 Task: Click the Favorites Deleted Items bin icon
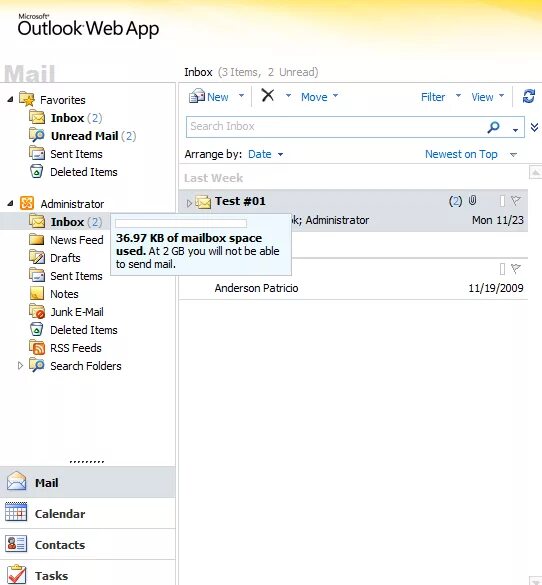click(36, 171)
